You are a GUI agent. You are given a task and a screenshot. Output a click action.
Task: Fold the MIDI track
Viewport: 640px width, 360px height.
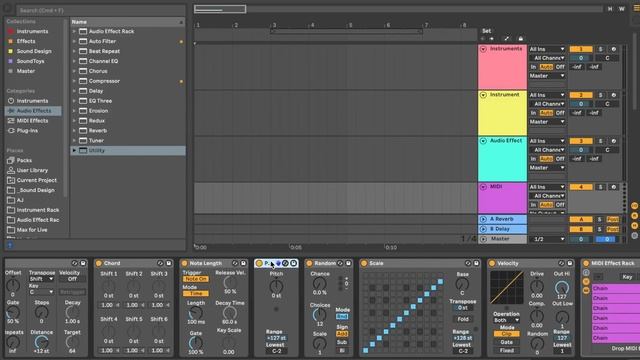coord(483,187)
